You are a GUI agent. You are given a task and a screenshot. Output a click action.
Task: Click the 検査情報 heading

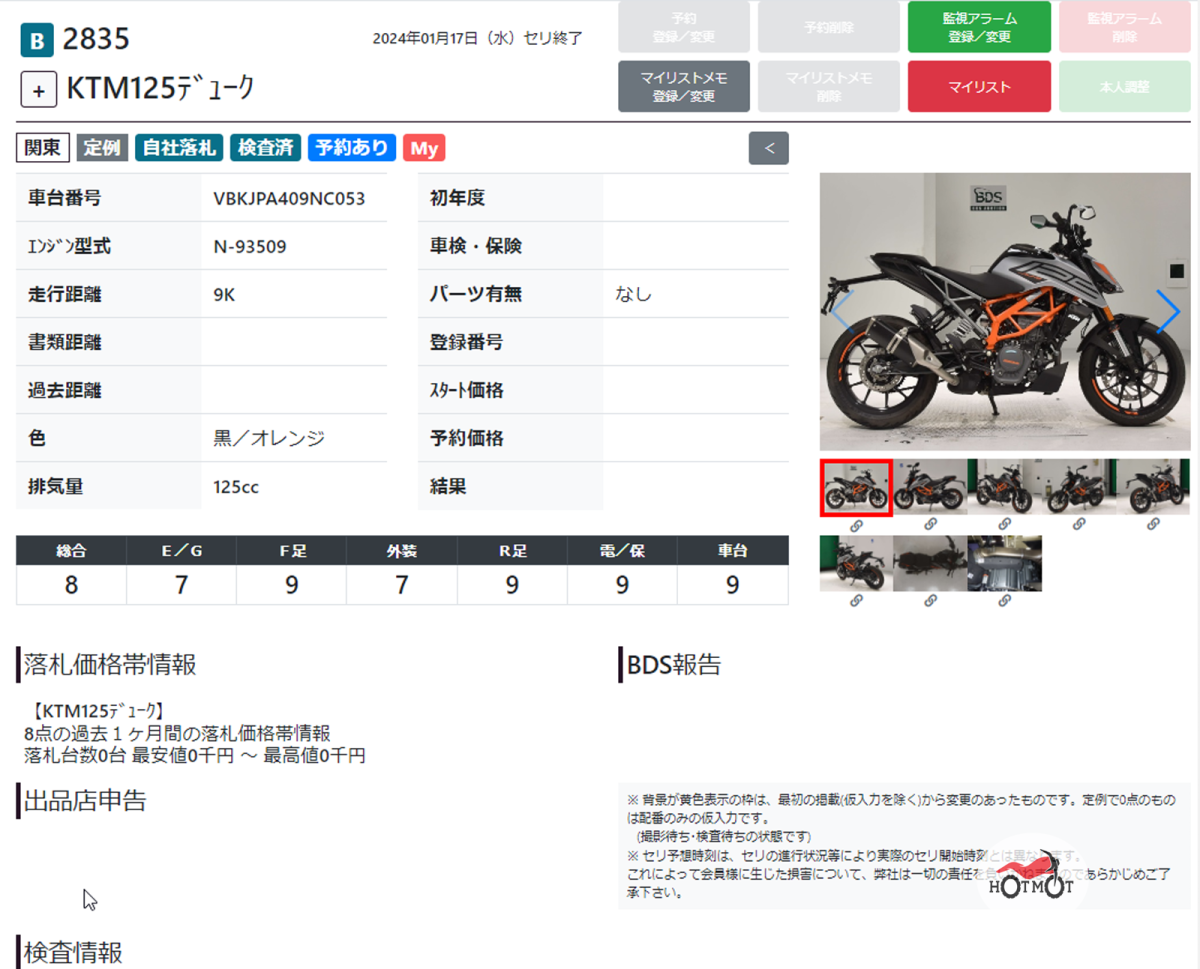point(73,952)
